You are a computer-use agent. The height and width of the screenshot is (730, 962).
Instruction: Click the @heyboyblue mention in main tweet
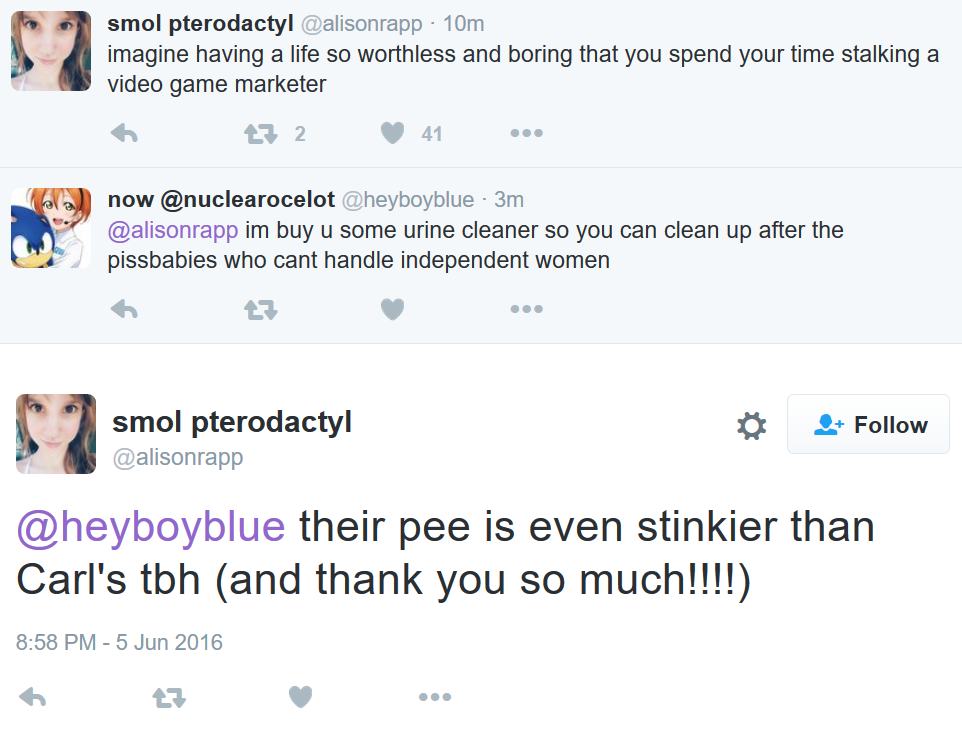(151, 526)
